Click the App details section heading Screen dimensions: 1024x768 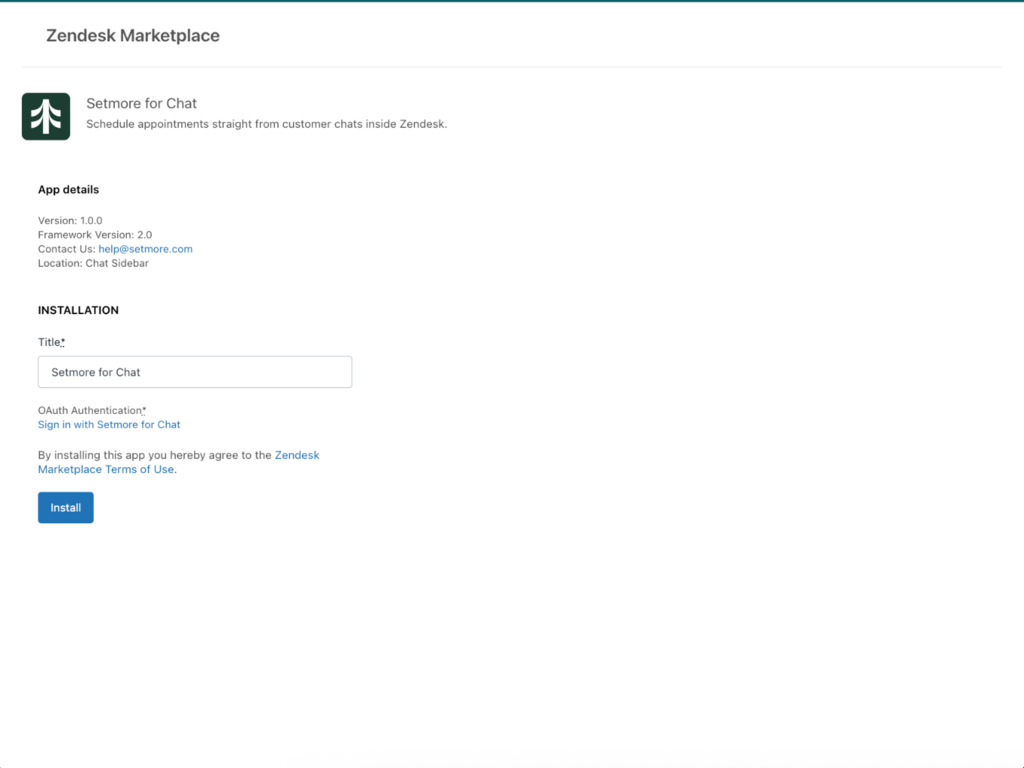68,189
